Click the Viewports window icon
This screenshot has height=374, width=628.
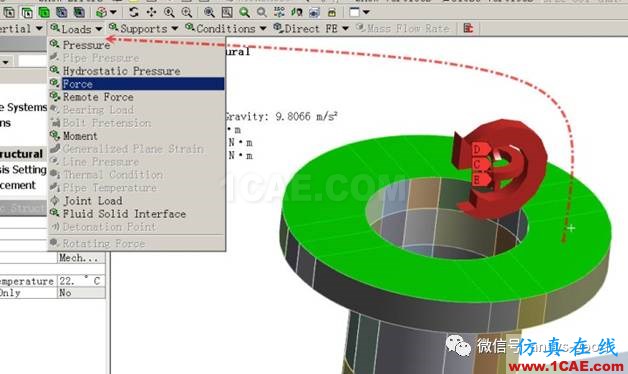tap(354, 12)
